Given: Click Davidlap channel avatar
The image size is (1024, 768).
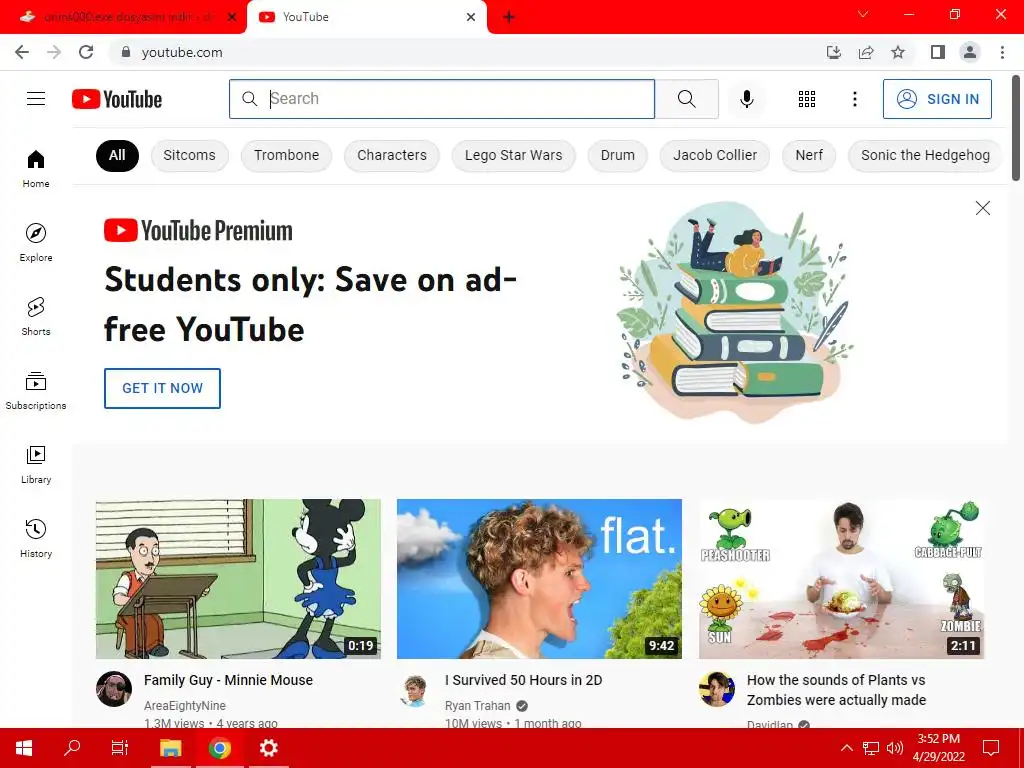Looking at the screenshot, I should coord(716,689).
